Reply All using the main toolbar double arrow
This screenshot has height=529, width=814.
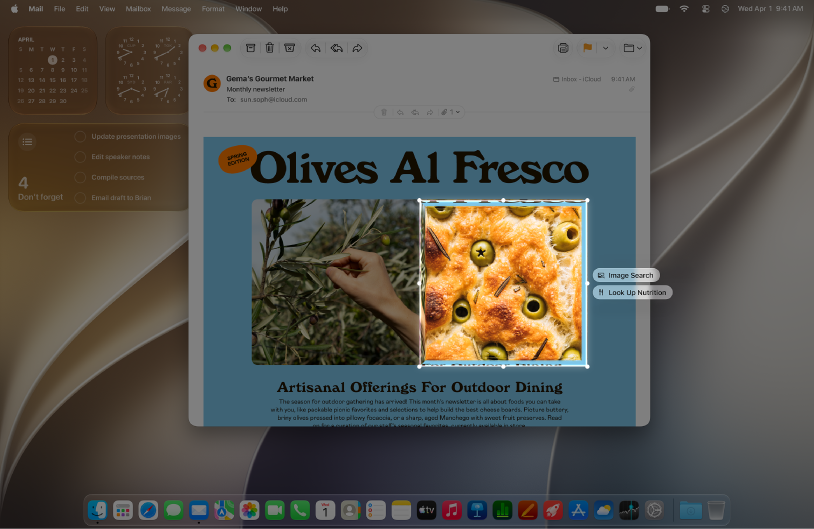tap(336, 48)
